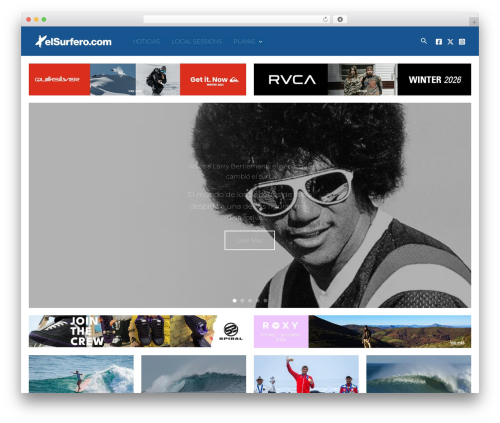Open the blue wave thumbnail at far right
500x423 pixels.
419,374
